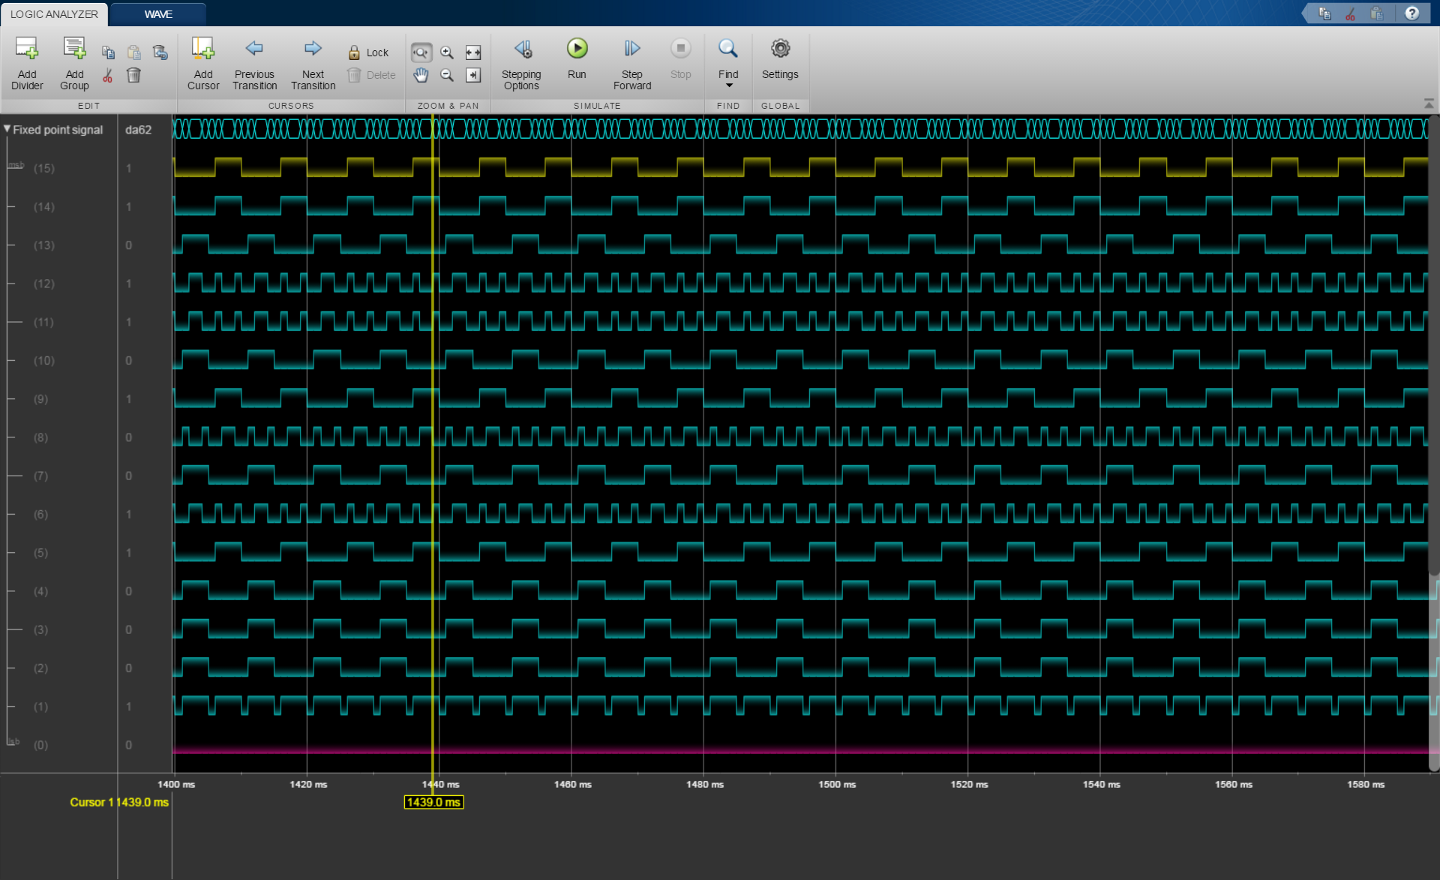Image resolution: width=1440 pixels, height=880 pixels.
Task: Click the Add Group icon
Action: (x=74, y=49)
